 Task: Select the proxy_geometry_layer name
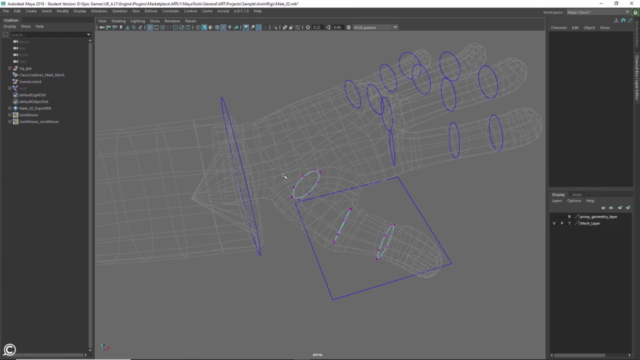coord(599,217)
